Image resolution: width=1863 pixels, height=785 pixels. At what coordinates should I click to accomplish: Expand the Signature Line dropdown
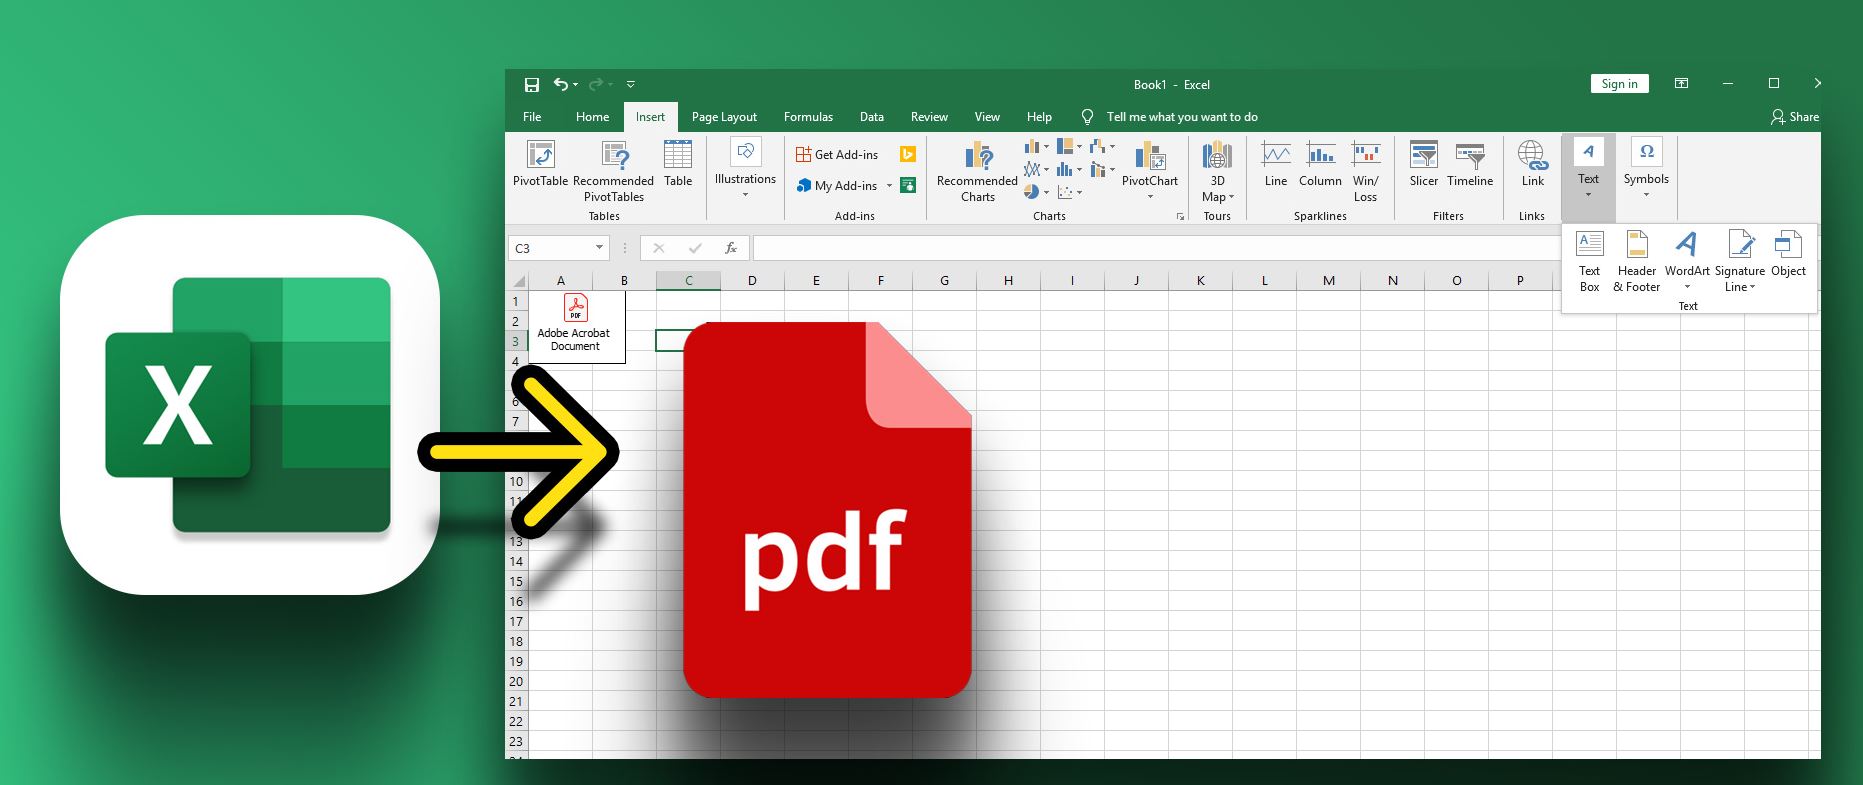tap(1753, 287)
